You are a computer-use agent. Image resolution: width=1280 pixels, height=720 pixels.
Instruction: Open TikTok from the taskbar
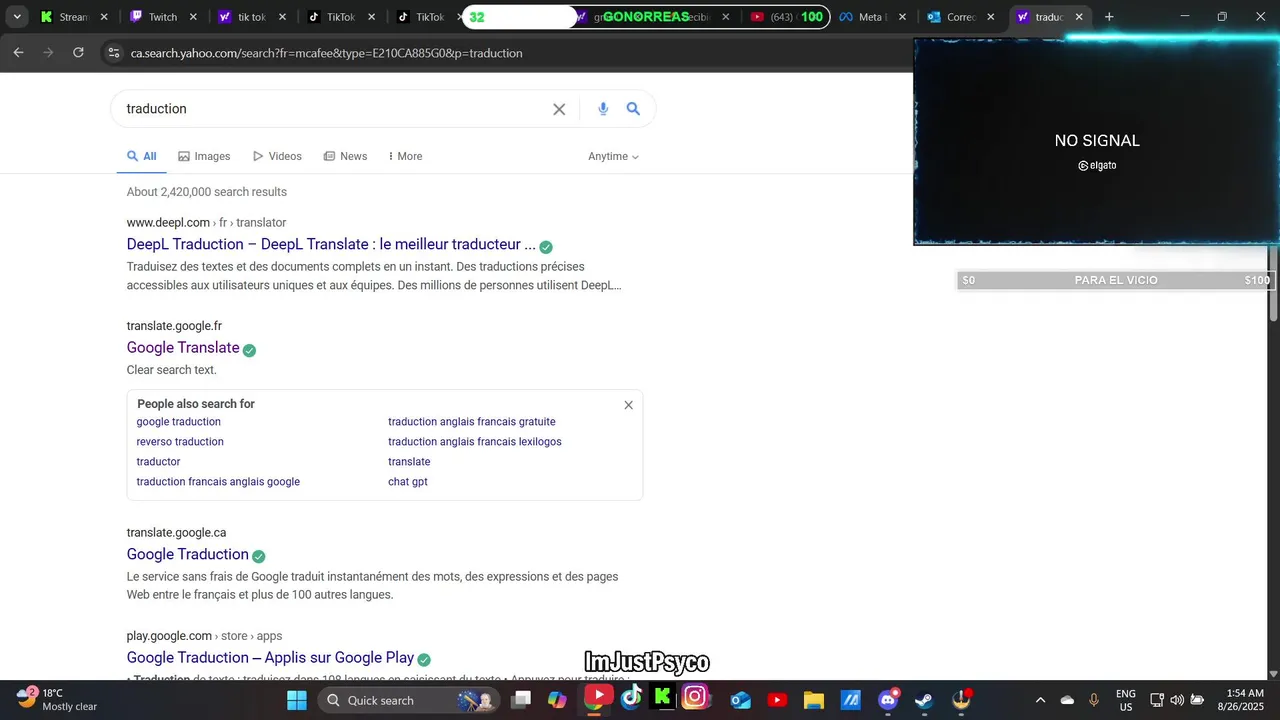coord(631,697)
